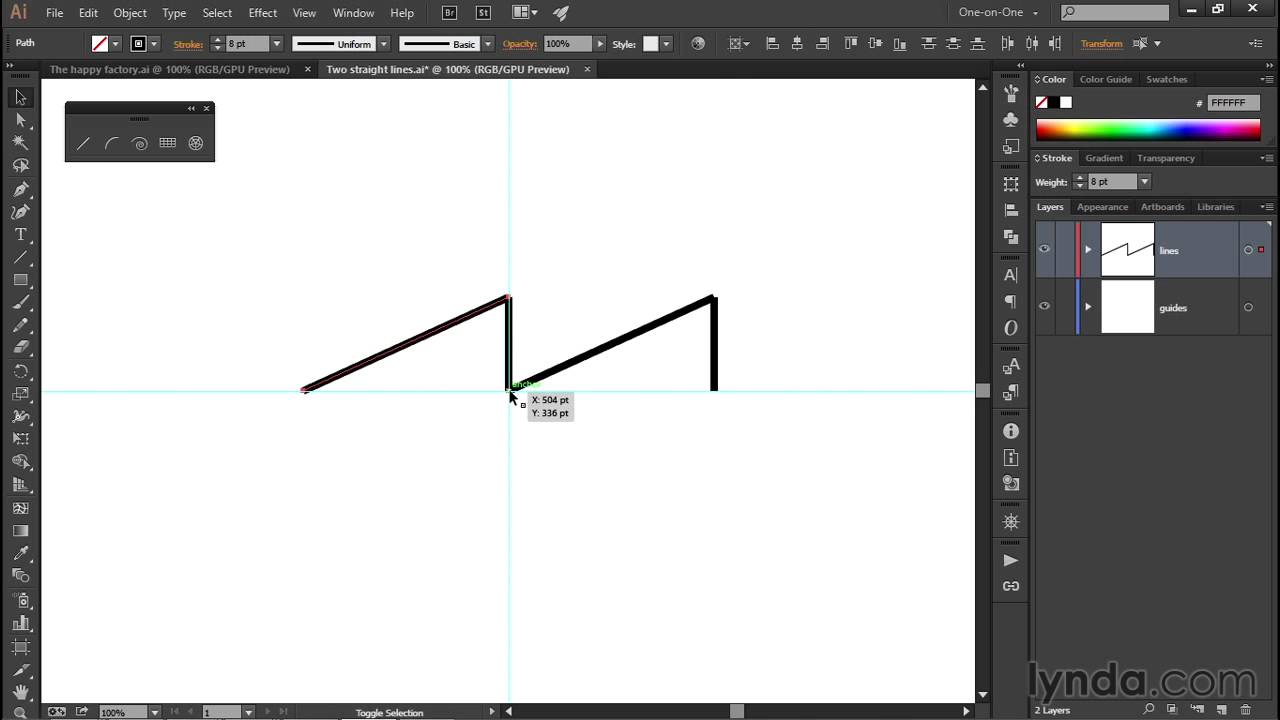Open the Window menu
The image size is (1280, 720).
[353, 13]
